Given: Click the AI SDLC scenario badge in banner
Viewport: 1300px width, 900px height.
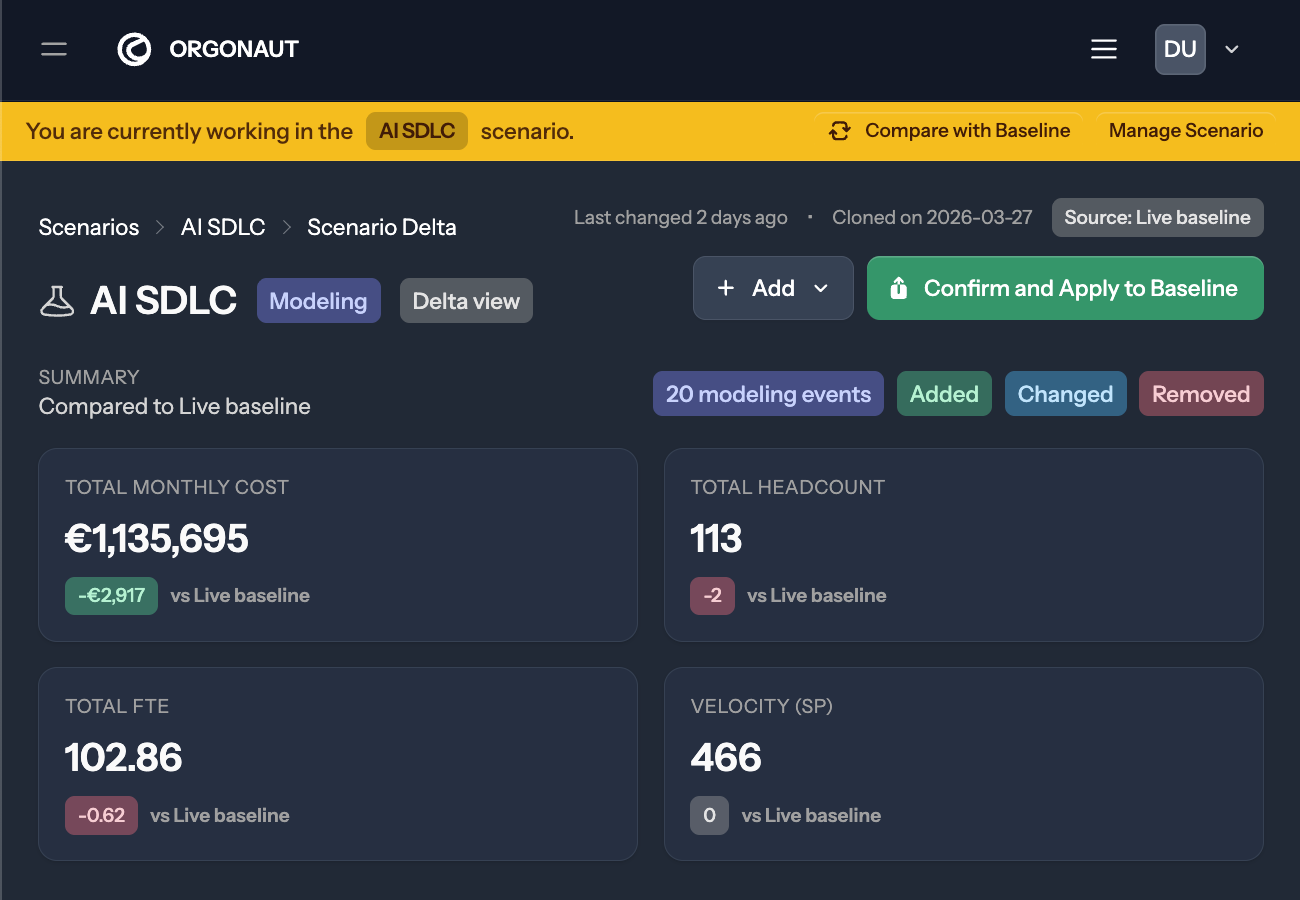Looking at the screenshot, I should 417,131.
